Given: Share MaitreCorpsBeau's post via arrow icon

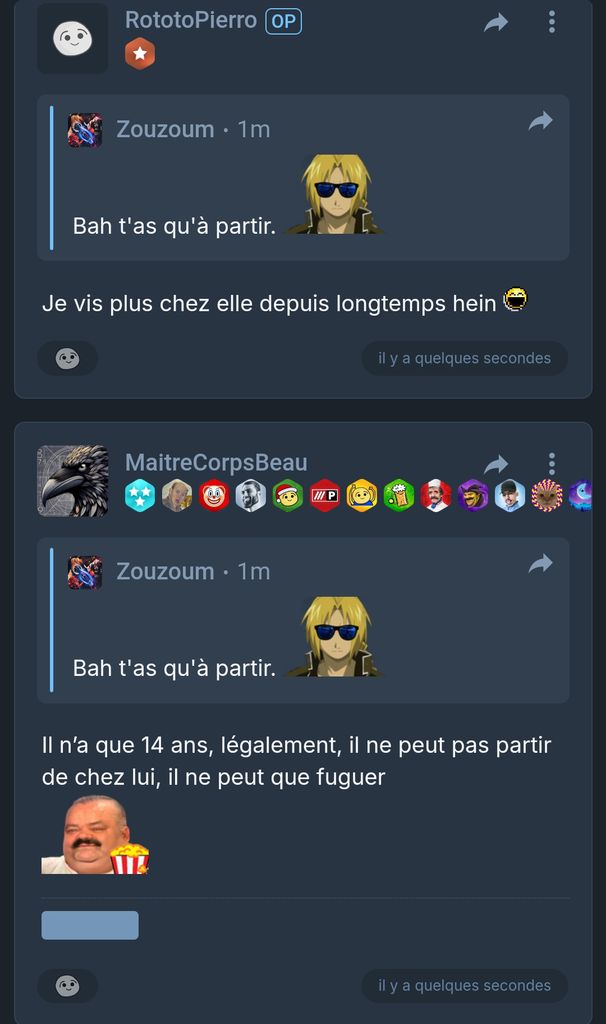Looking at the screenshot, I should pyautogui.click(x=496, y=464).
